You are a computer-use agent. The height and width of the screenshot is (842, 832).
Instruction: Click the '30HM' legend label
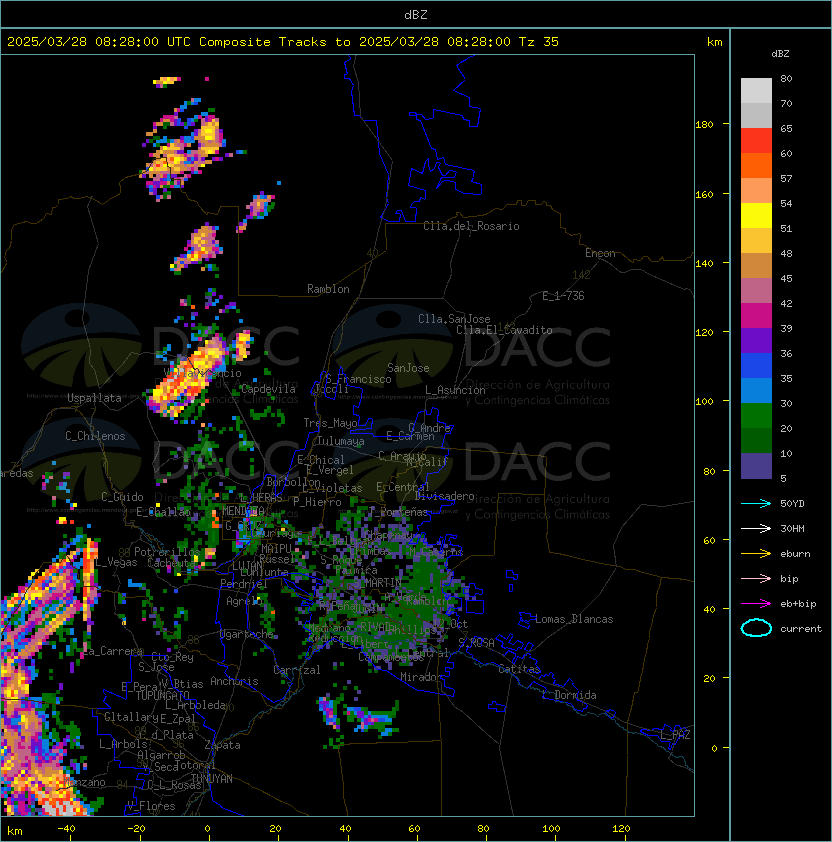click(x=792, y=528)
